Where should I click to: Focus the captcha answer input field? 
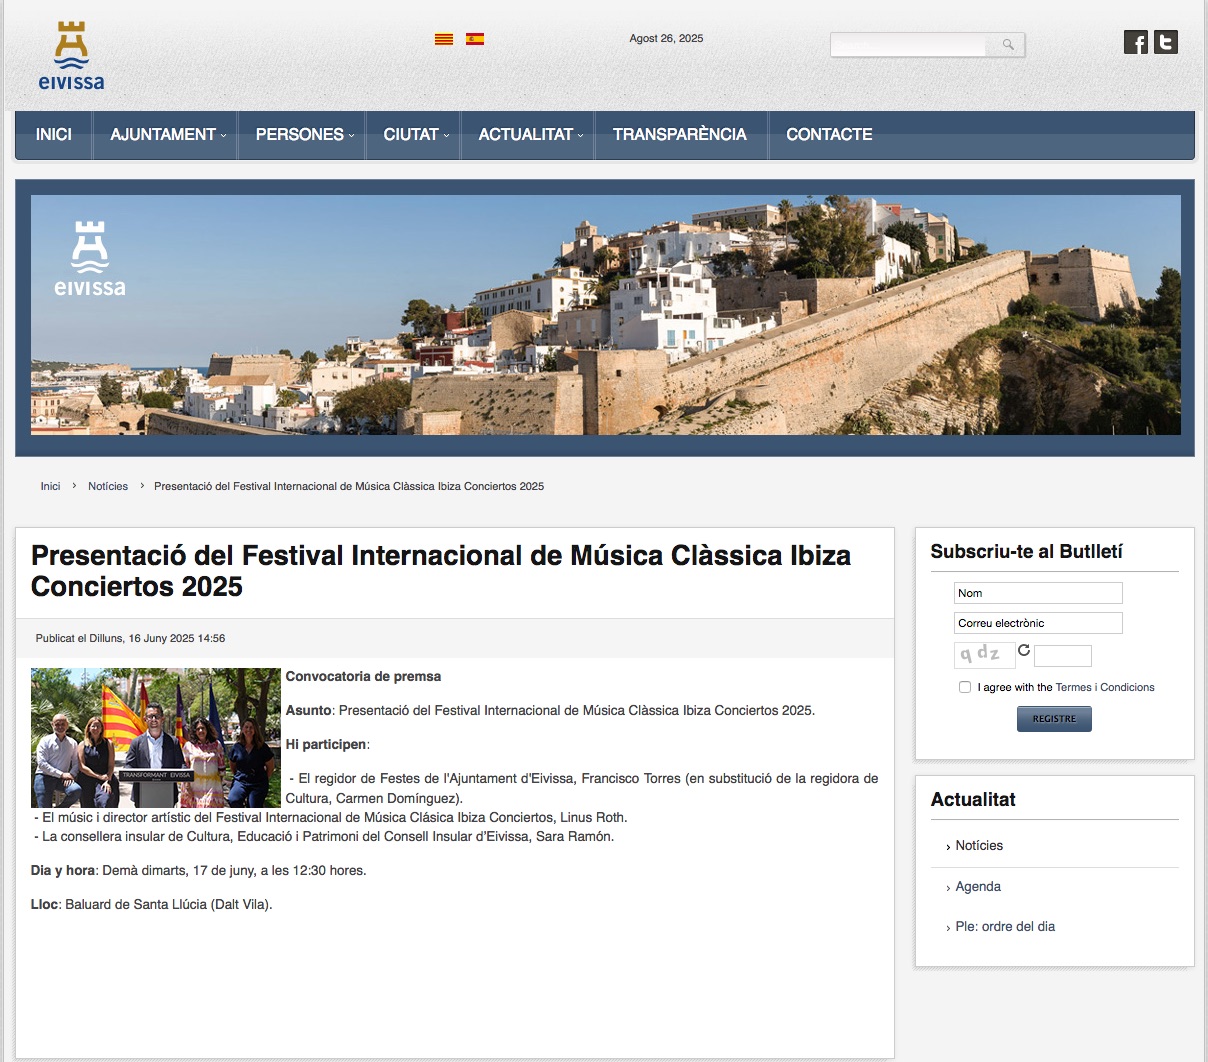pos(1063,656)
